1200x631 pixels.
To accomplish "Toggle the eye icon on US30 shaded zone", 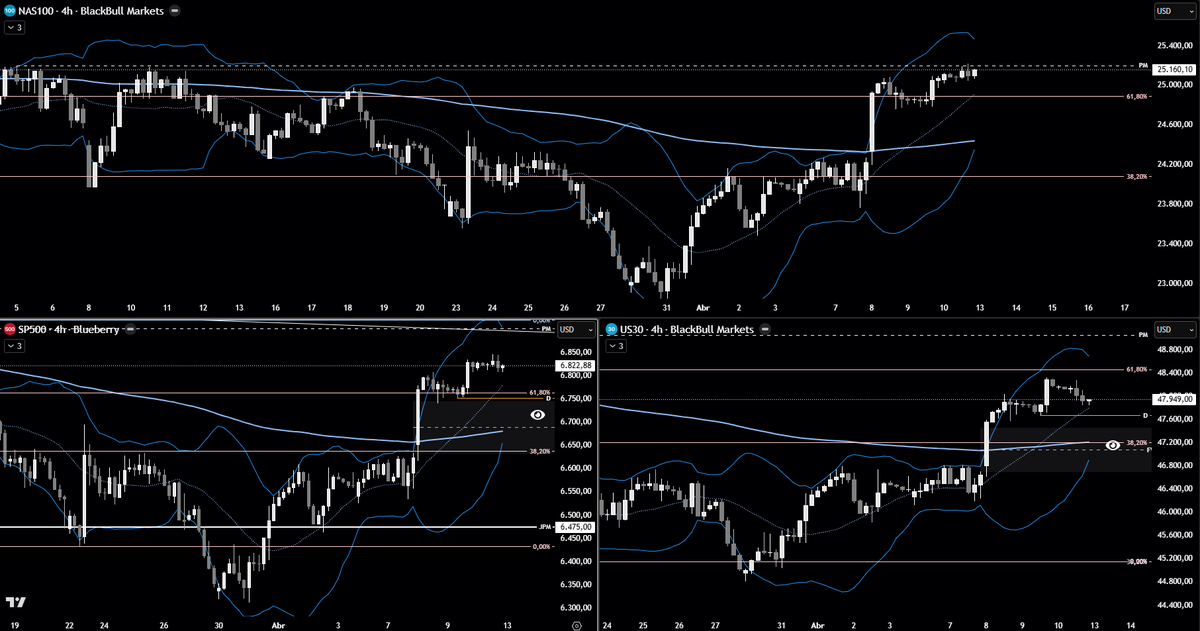I will [x=1112, y=445].
